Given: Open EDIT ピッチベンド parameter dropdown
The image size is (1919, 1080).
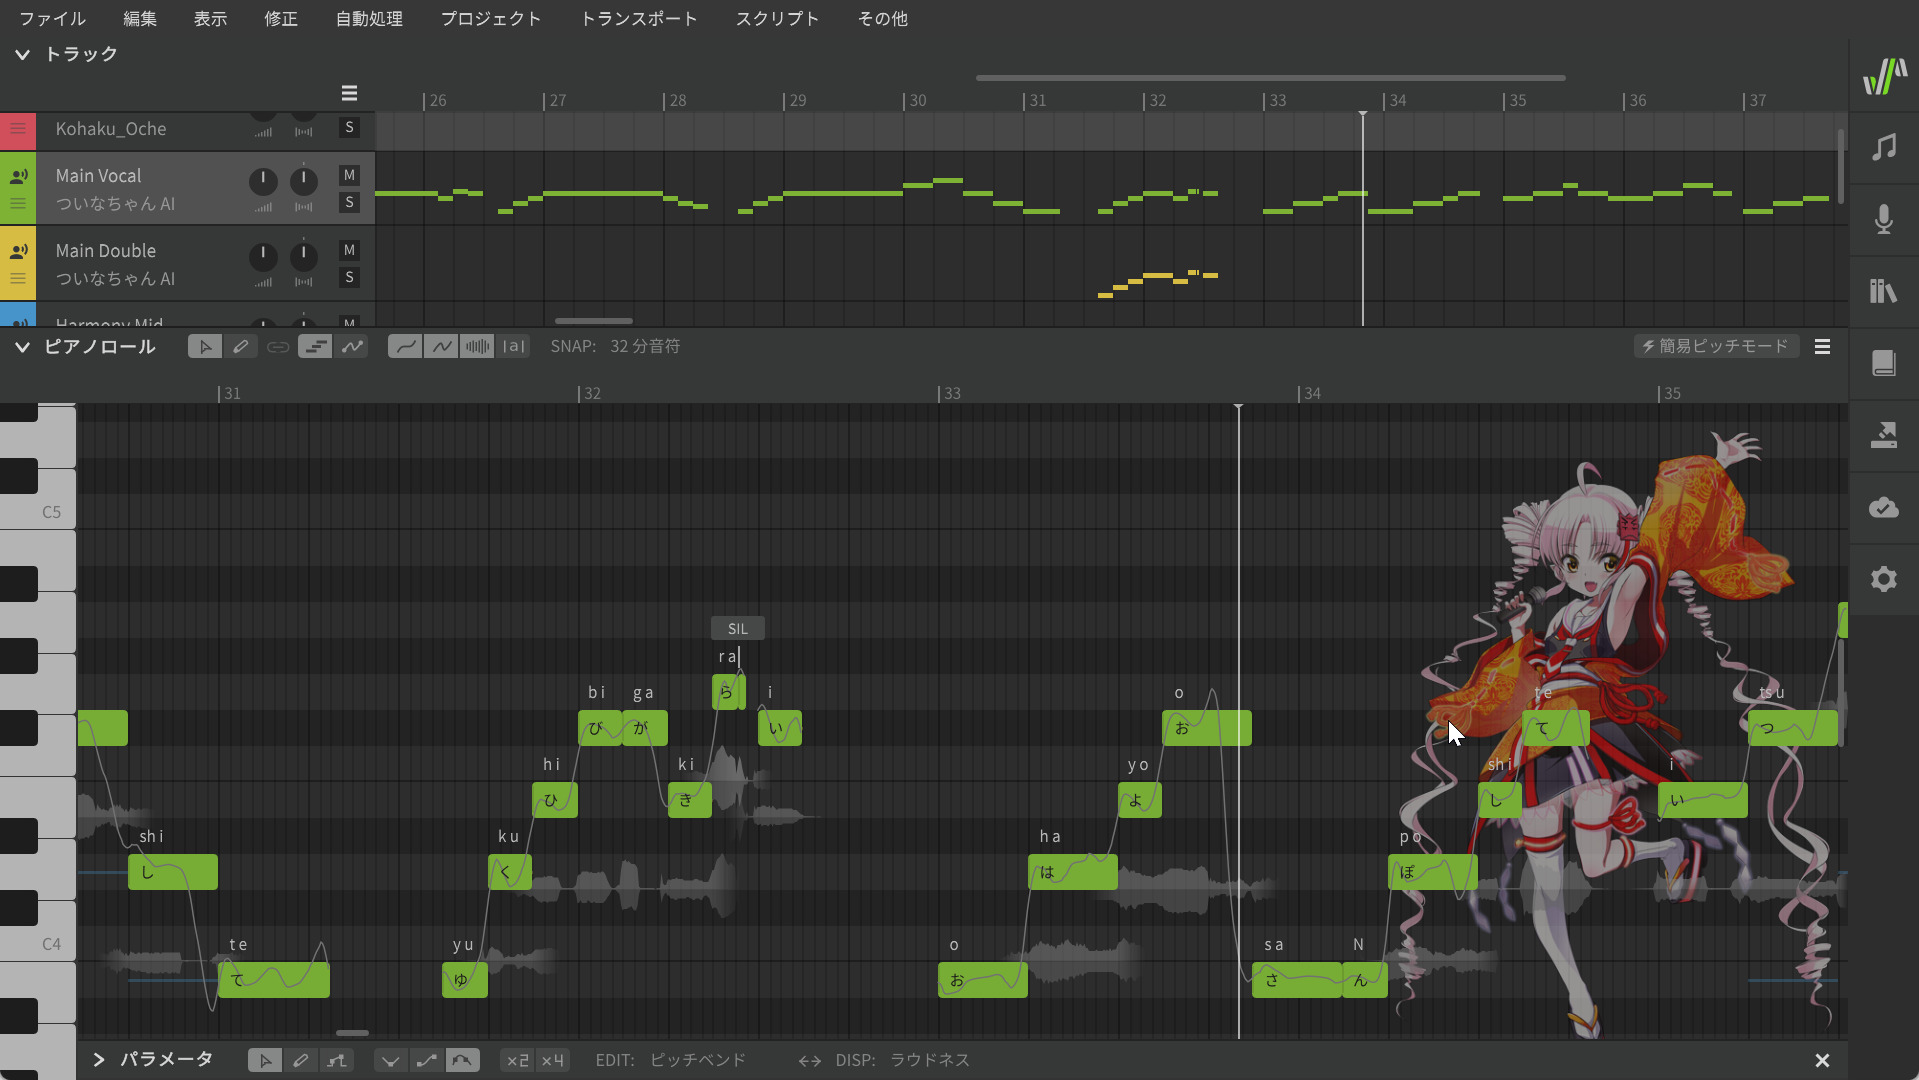Looking at the screenshot, I should 671,1060.
